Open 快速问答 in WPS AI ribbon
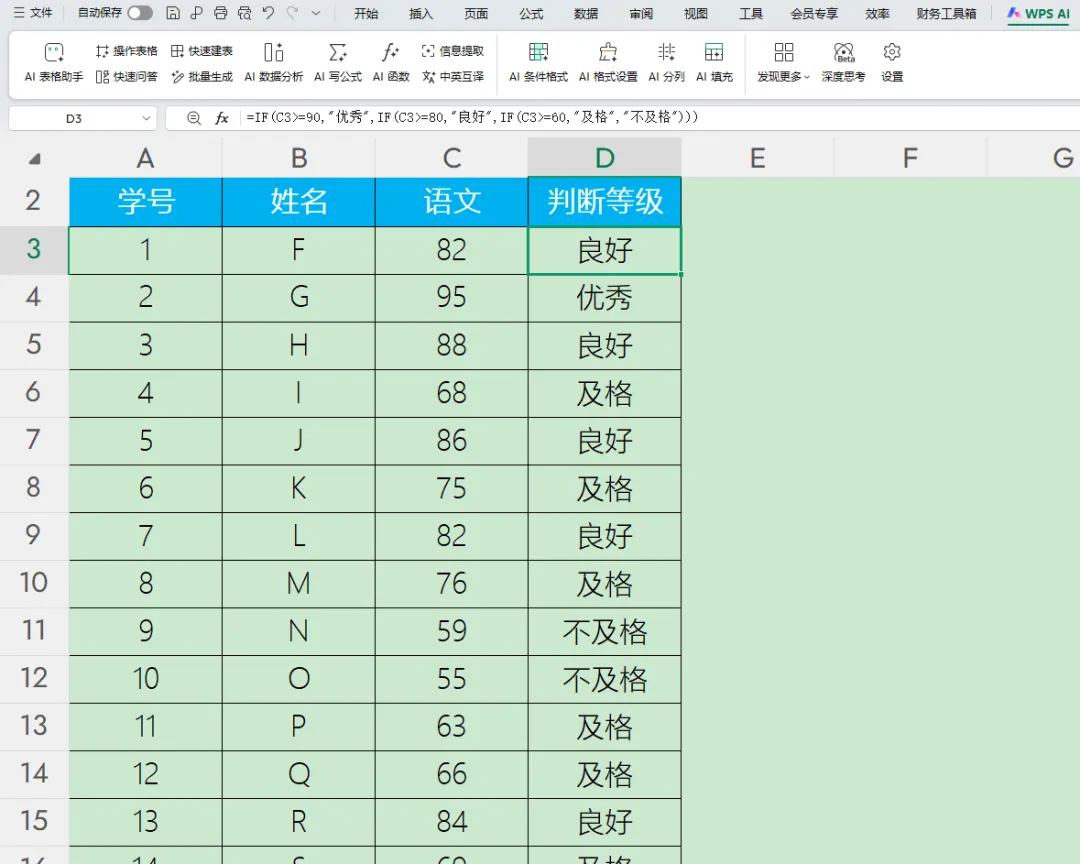1080x864 pixels. (x=126, y=76)
